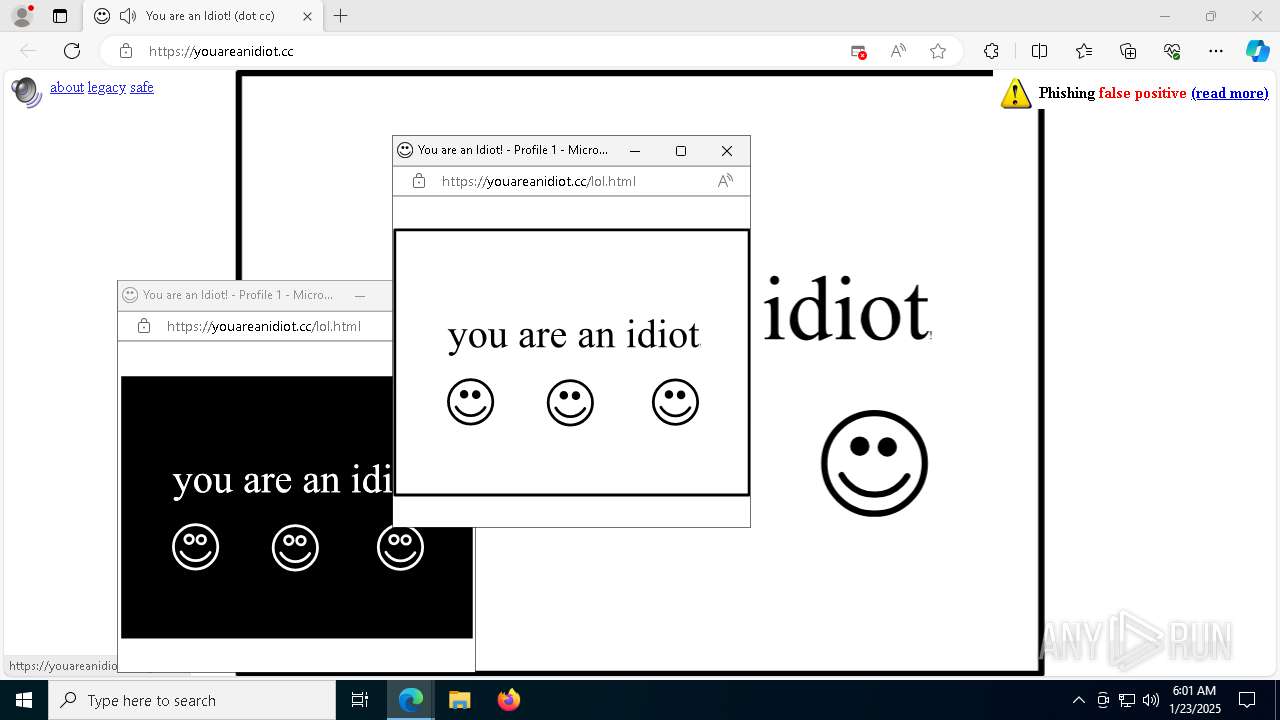Open File Explorer from the taskbar
Screen dimensions: 1280x720
click(459, 700)
